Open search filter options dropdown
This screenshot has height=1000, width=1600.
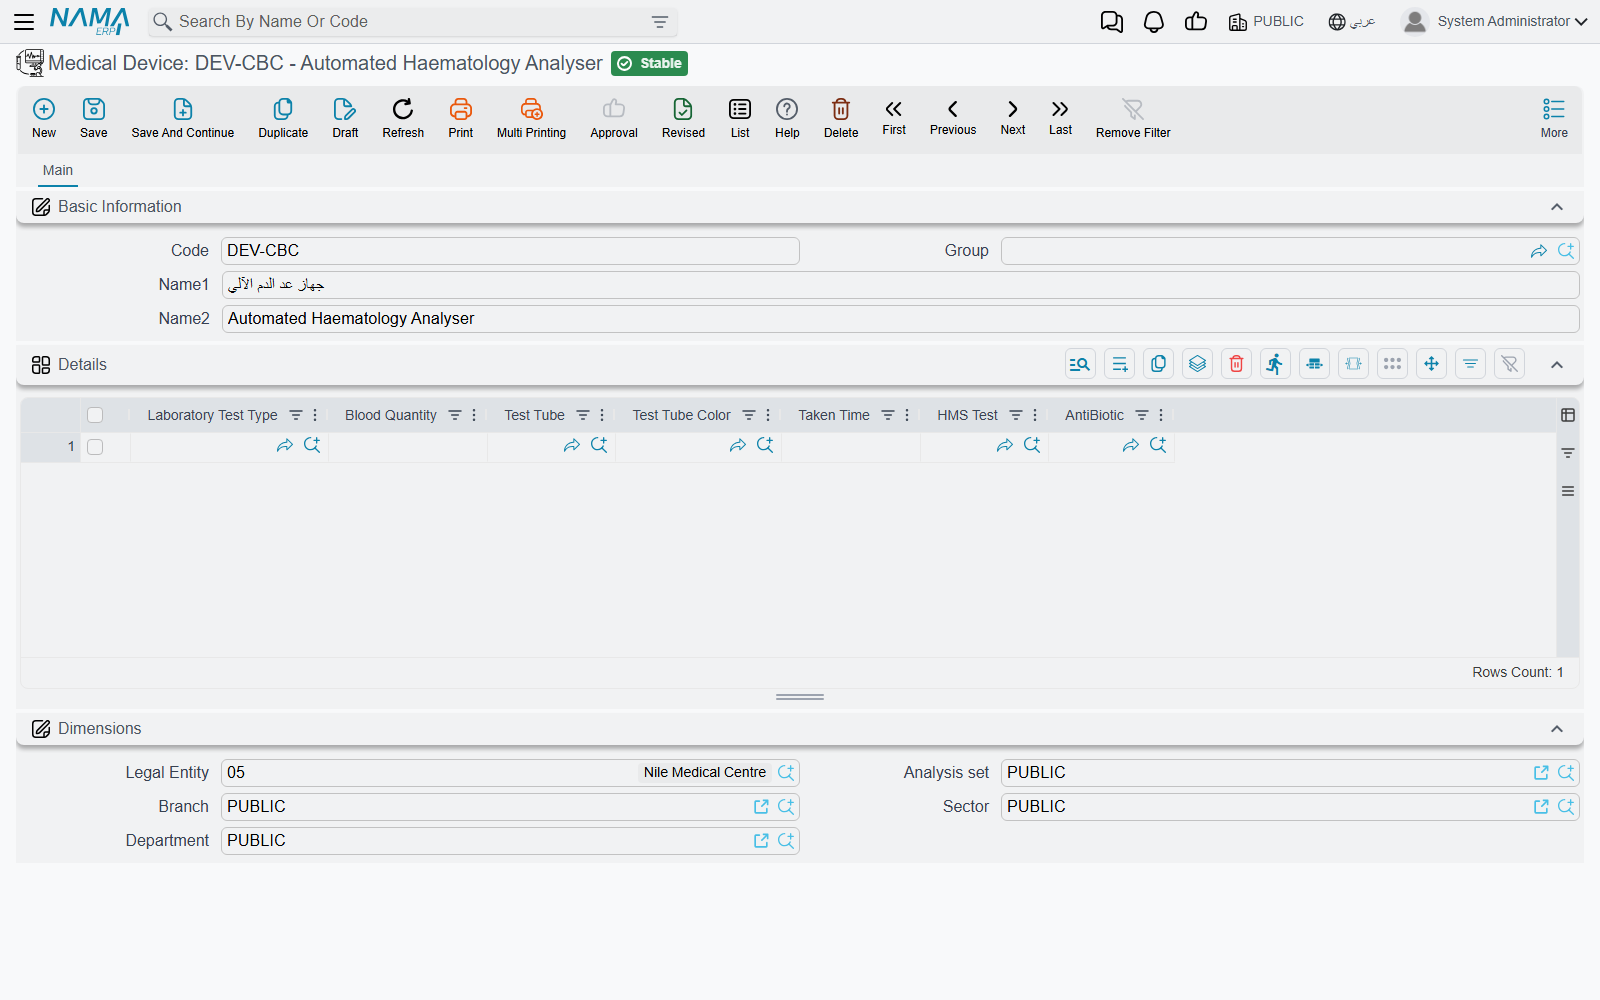pyautogui.click(x=660, y=22)
